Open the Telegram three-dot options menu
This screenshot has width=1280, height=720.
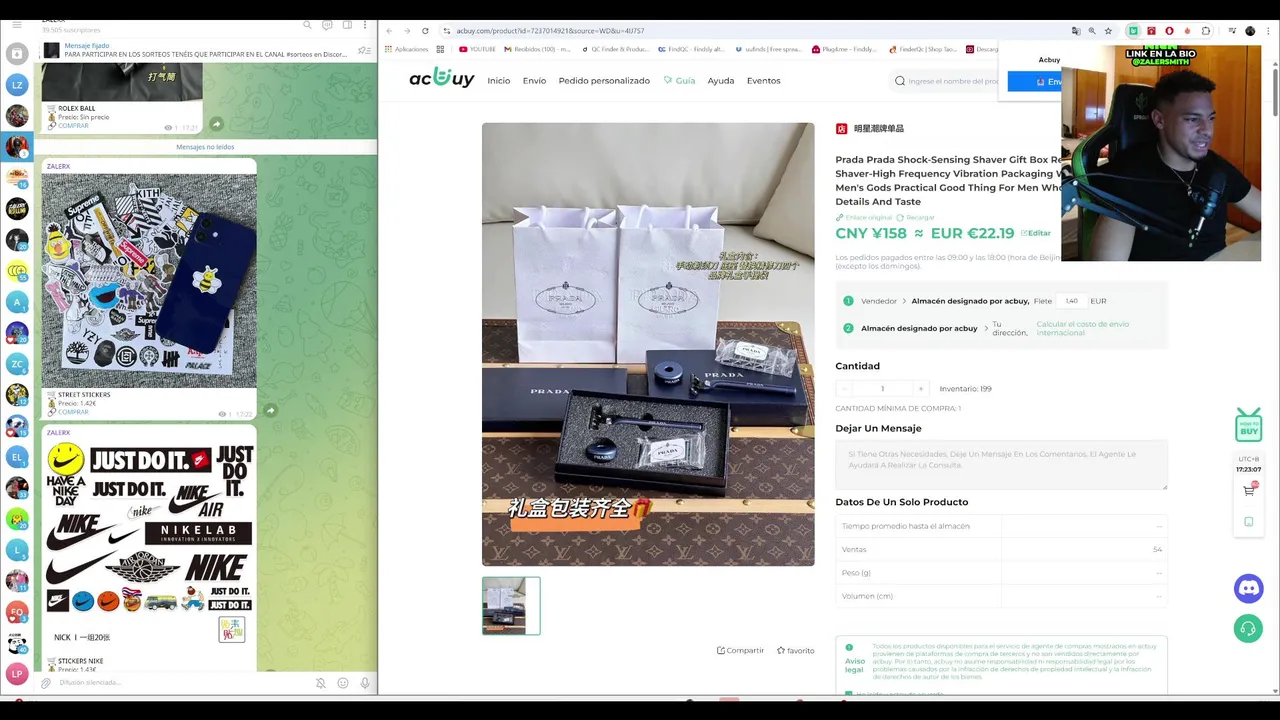[366, 25]
